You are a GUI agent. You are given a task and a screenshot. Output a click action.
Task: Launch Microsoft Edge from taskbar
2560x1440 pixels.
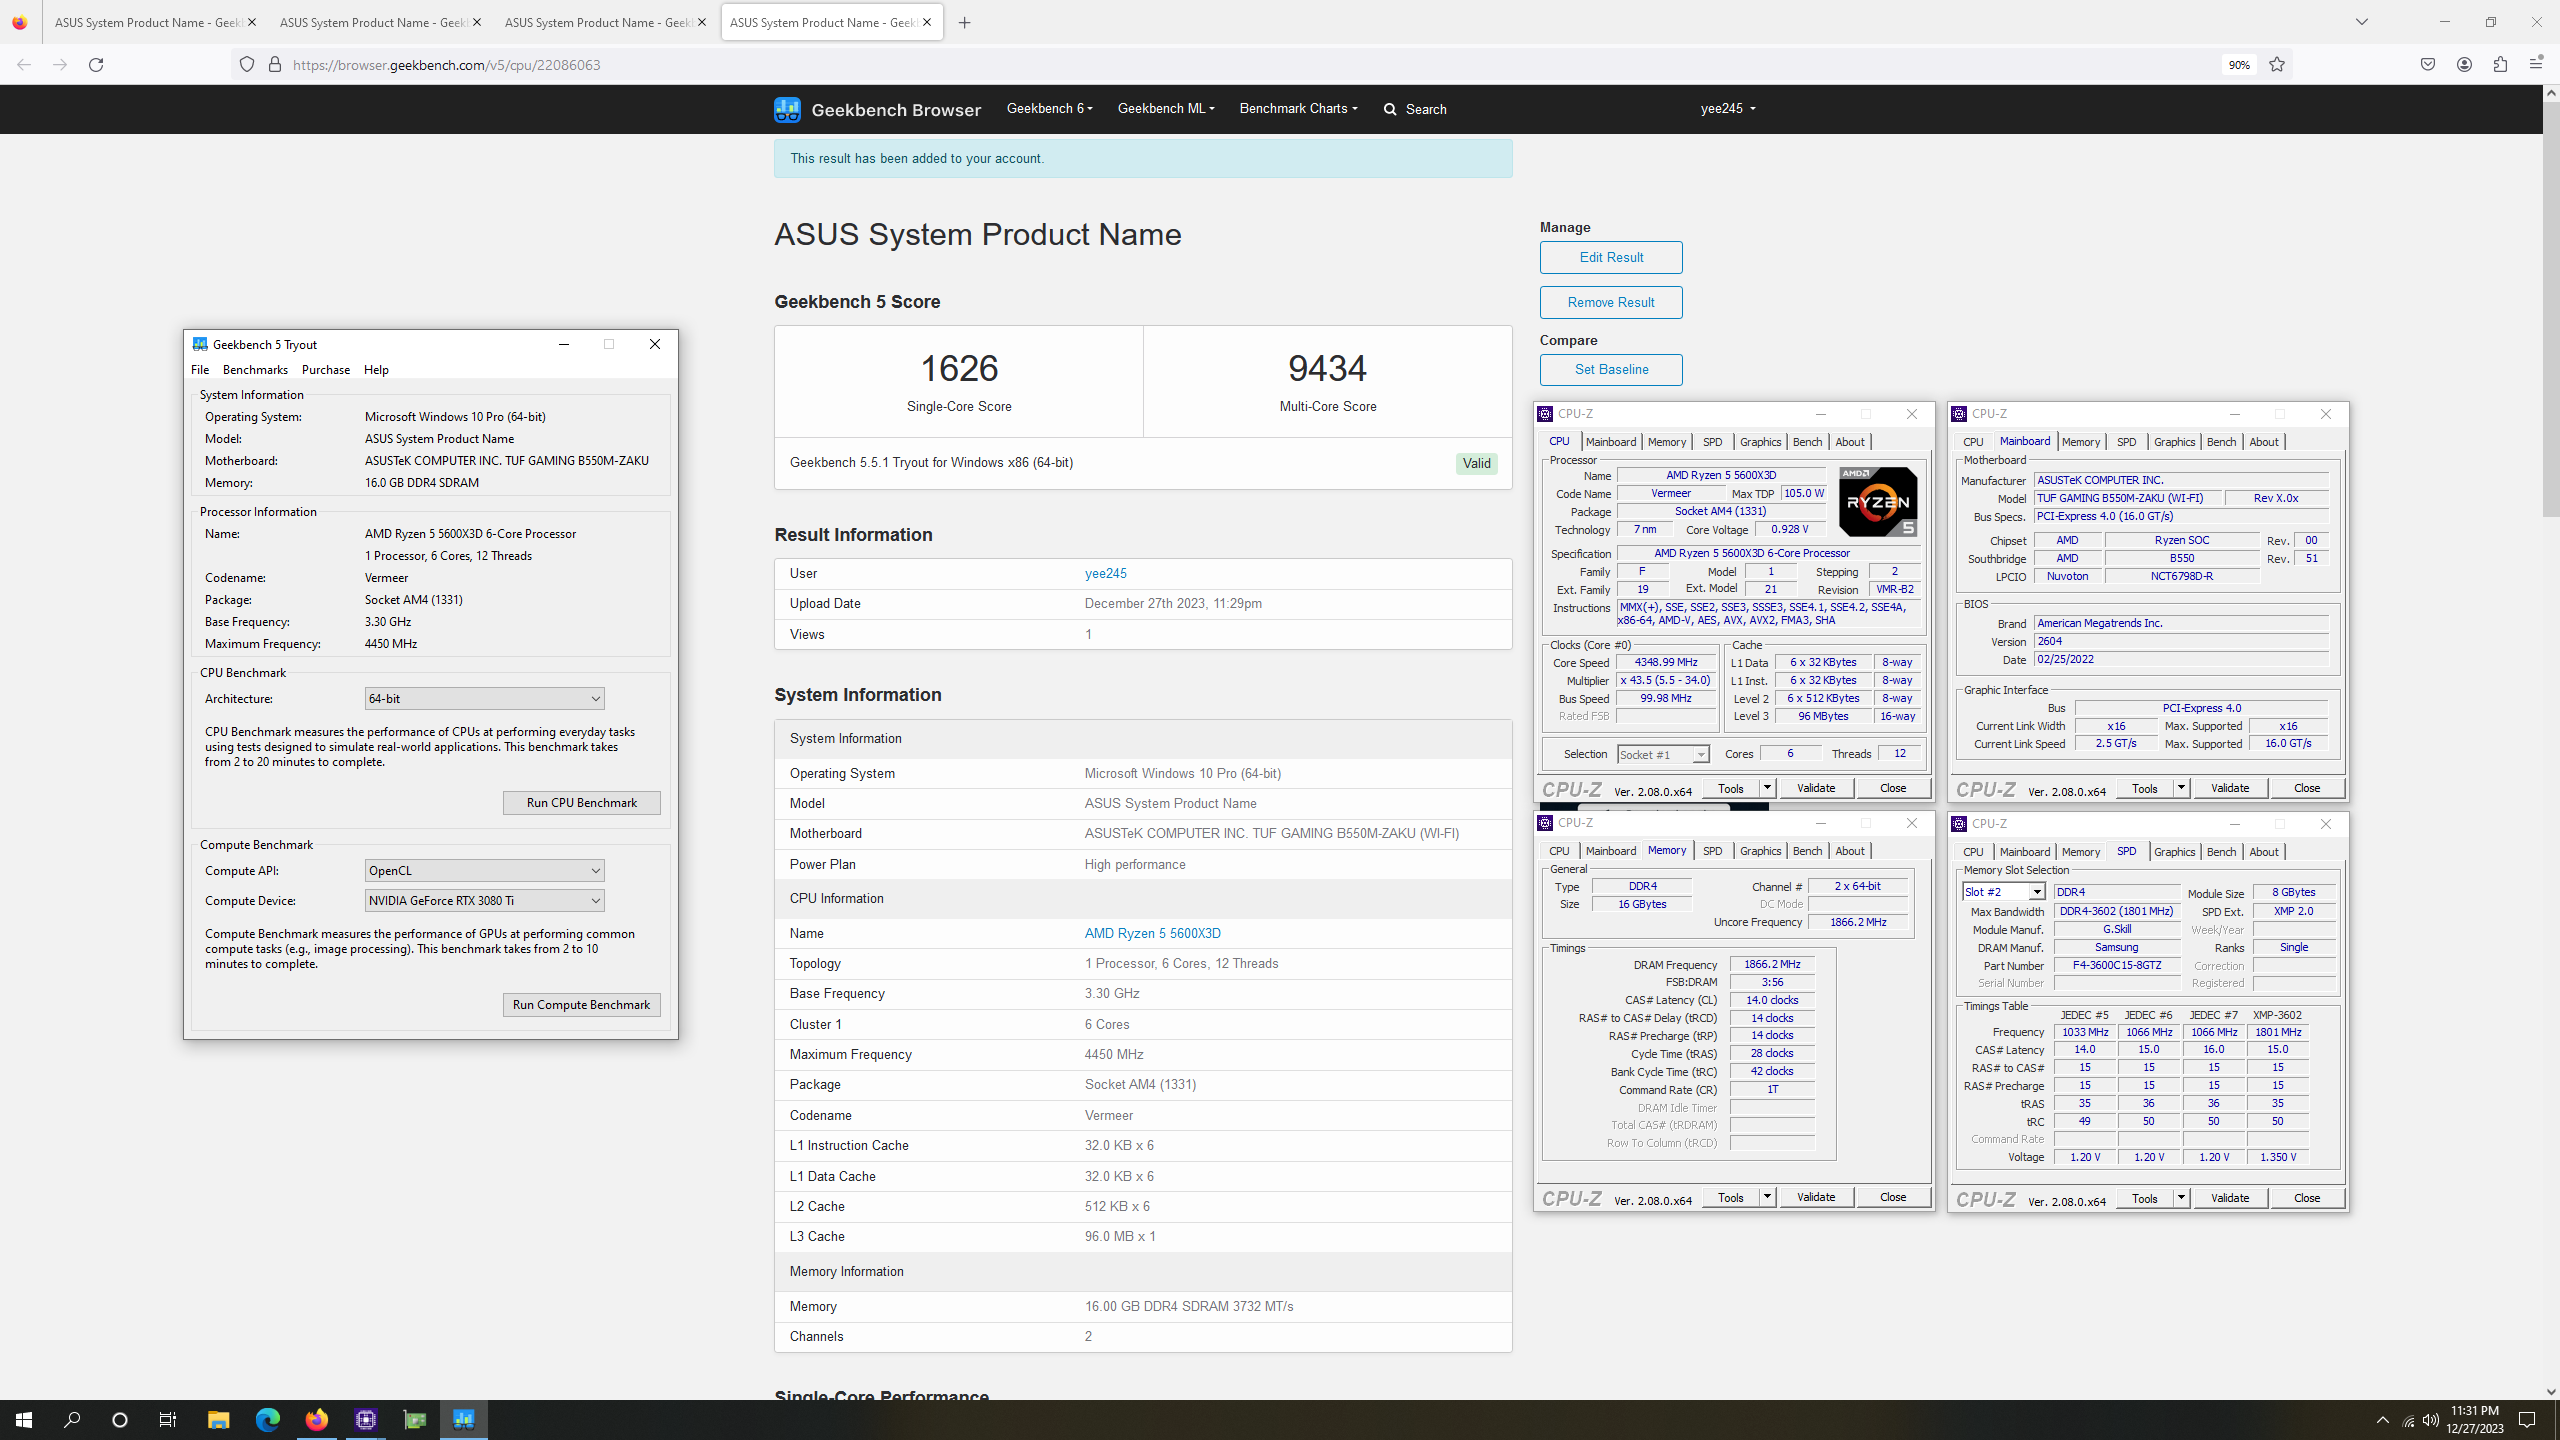pos(267,1420)
